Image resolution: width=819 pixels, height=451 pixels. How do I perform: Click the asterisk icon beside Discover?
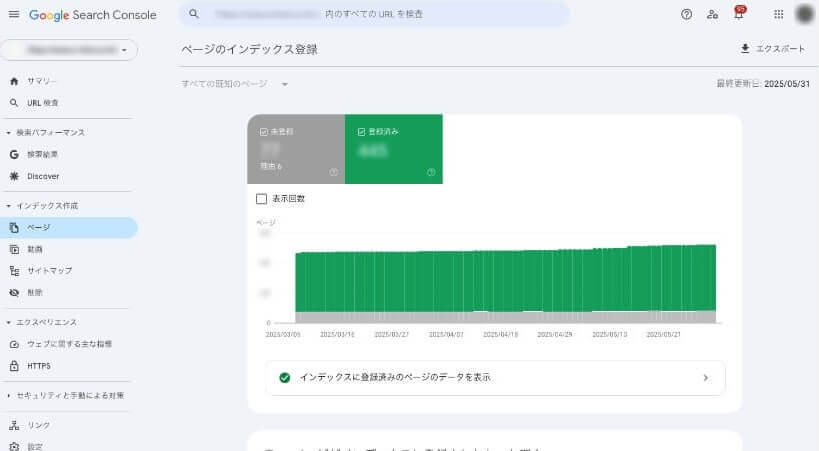[x=14, y=176]
